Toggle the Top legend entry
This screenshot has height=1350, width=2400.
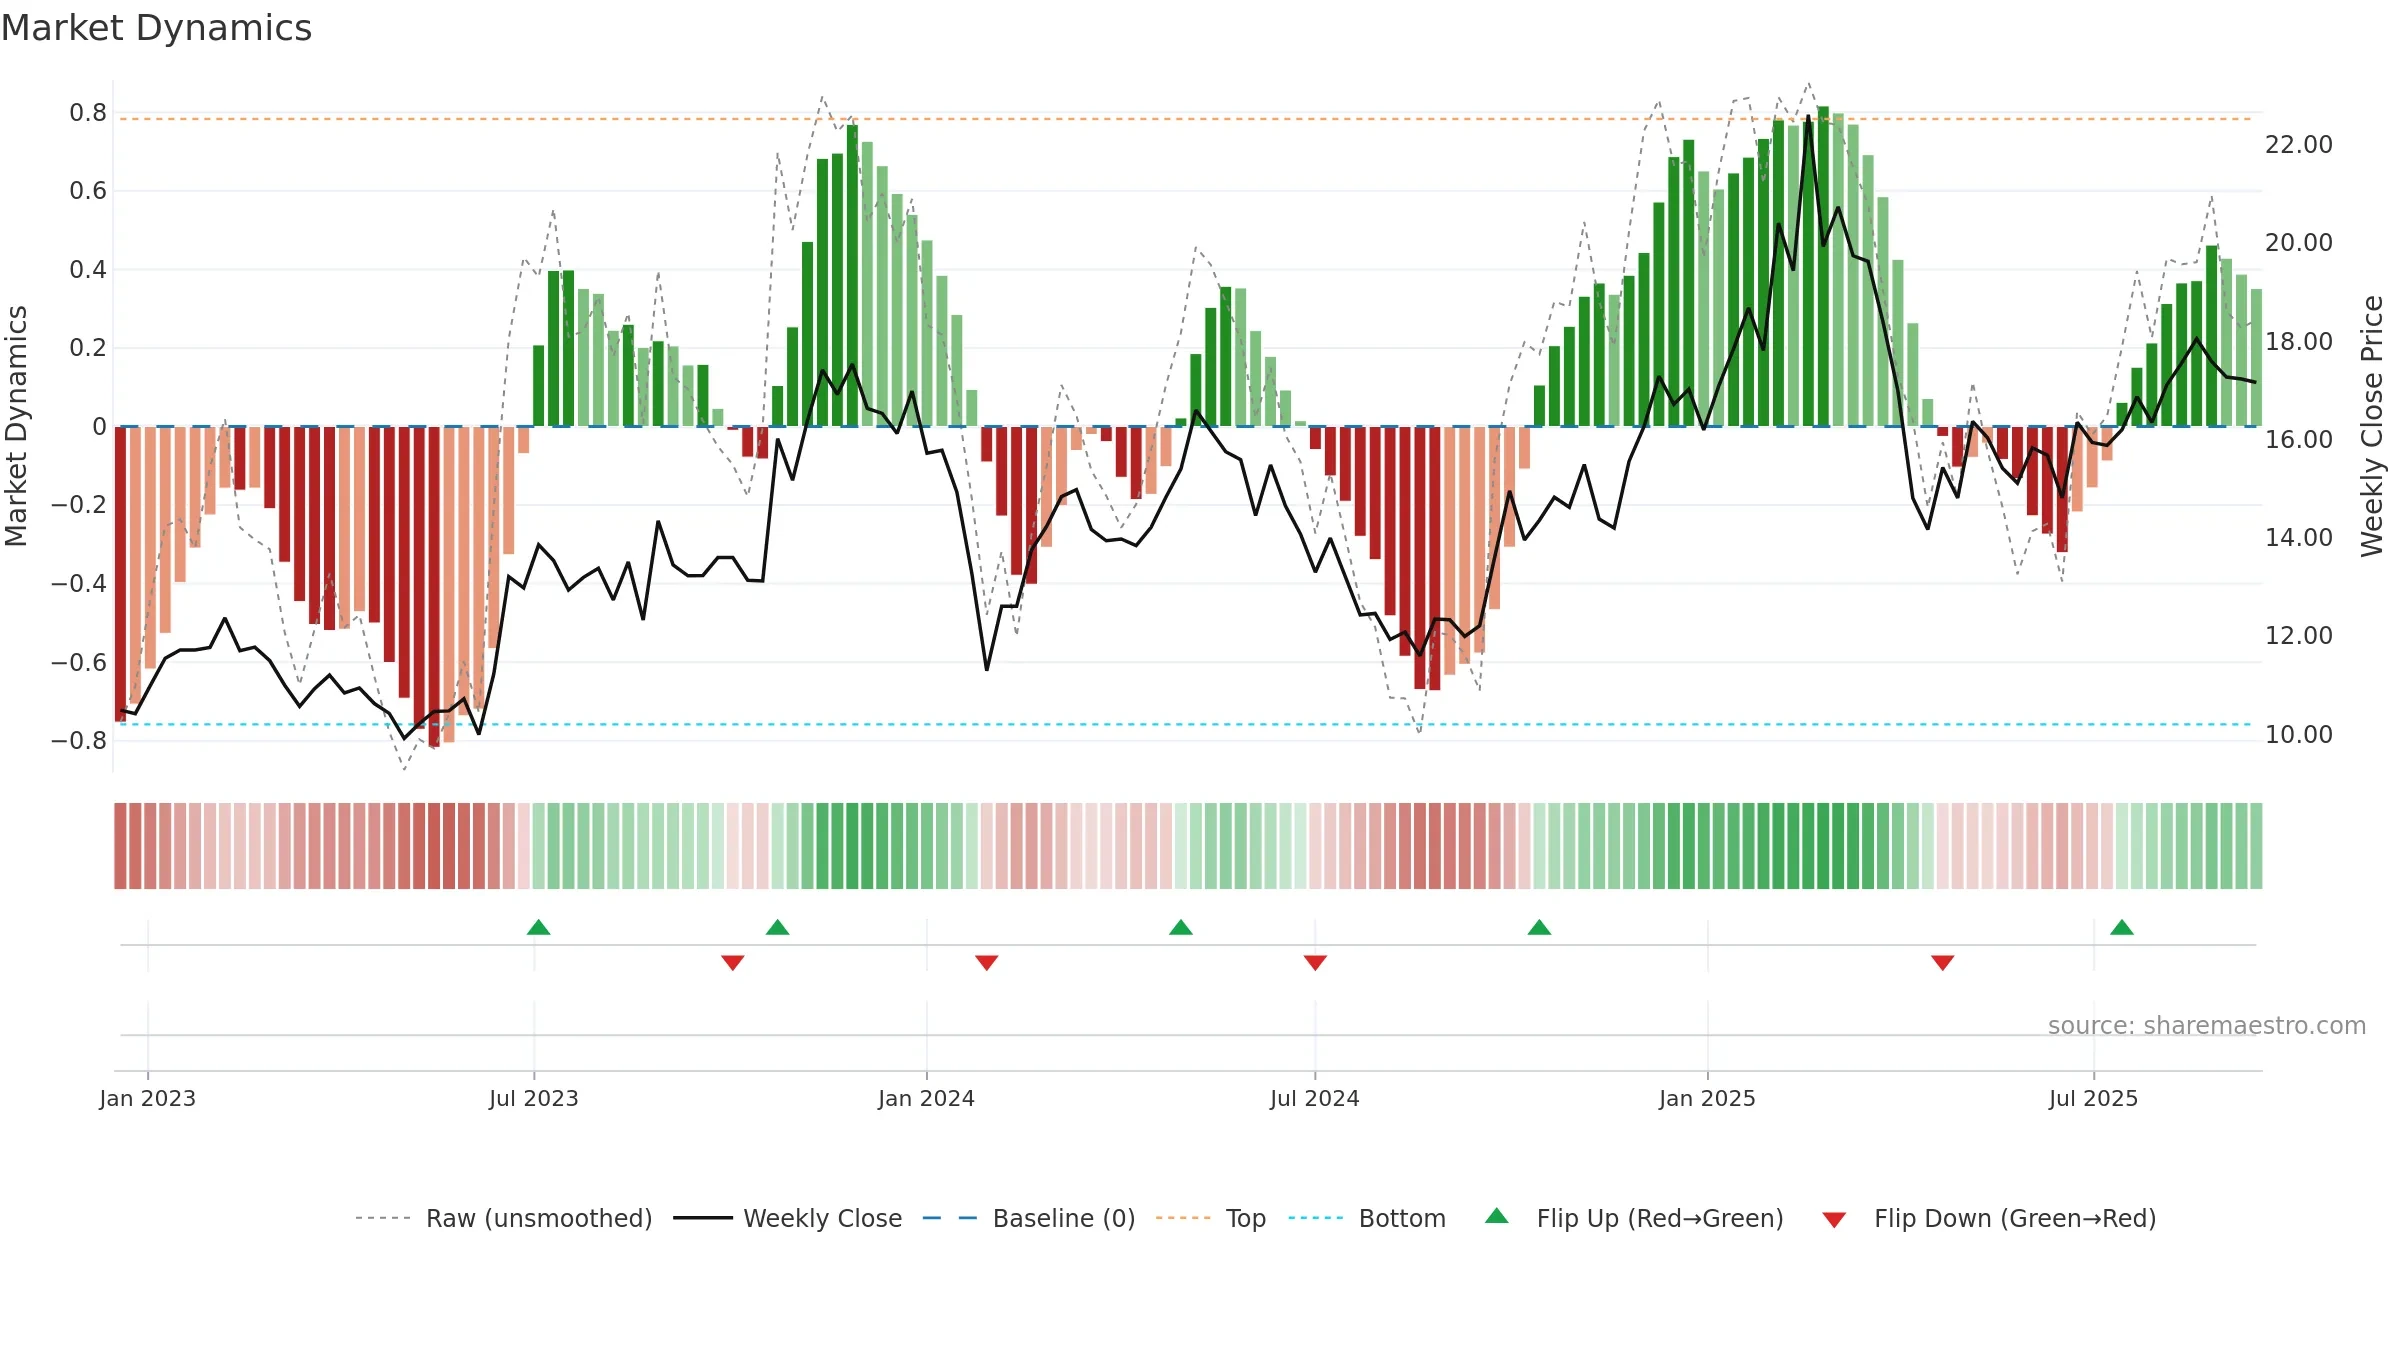click(x=1211, y=1218)
